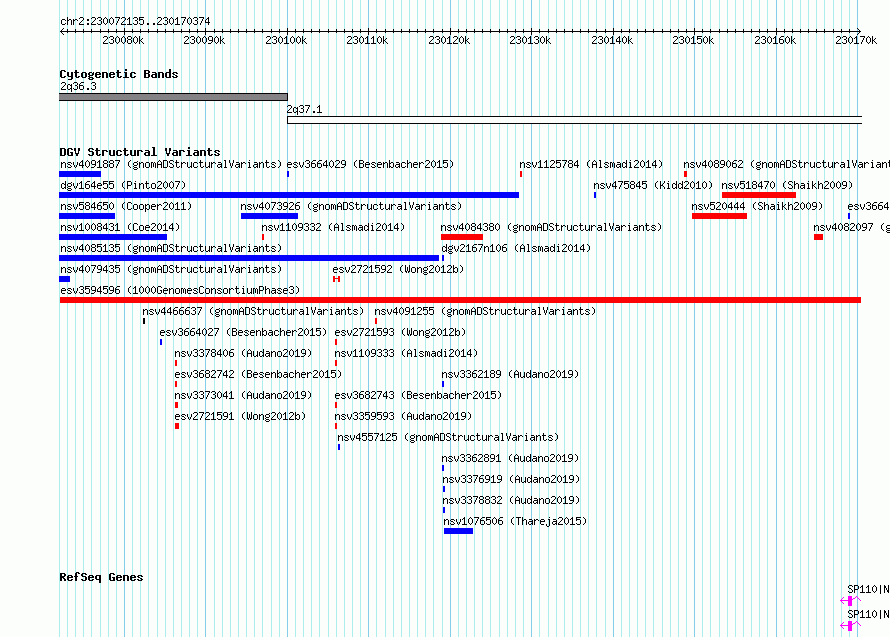Click the 2q36.3 cytogenetic band bar
Screen dimensions: 890x637
click(173, 97)
